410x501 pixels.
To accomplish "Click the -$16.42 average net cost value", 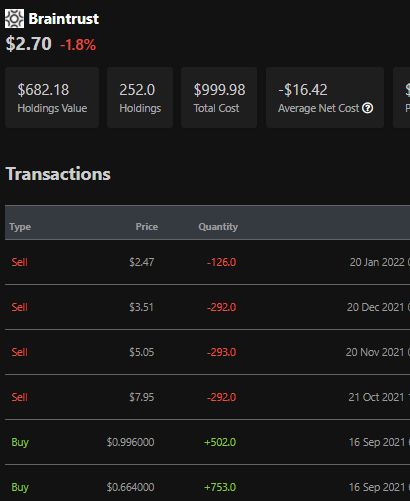I will 303,90.
